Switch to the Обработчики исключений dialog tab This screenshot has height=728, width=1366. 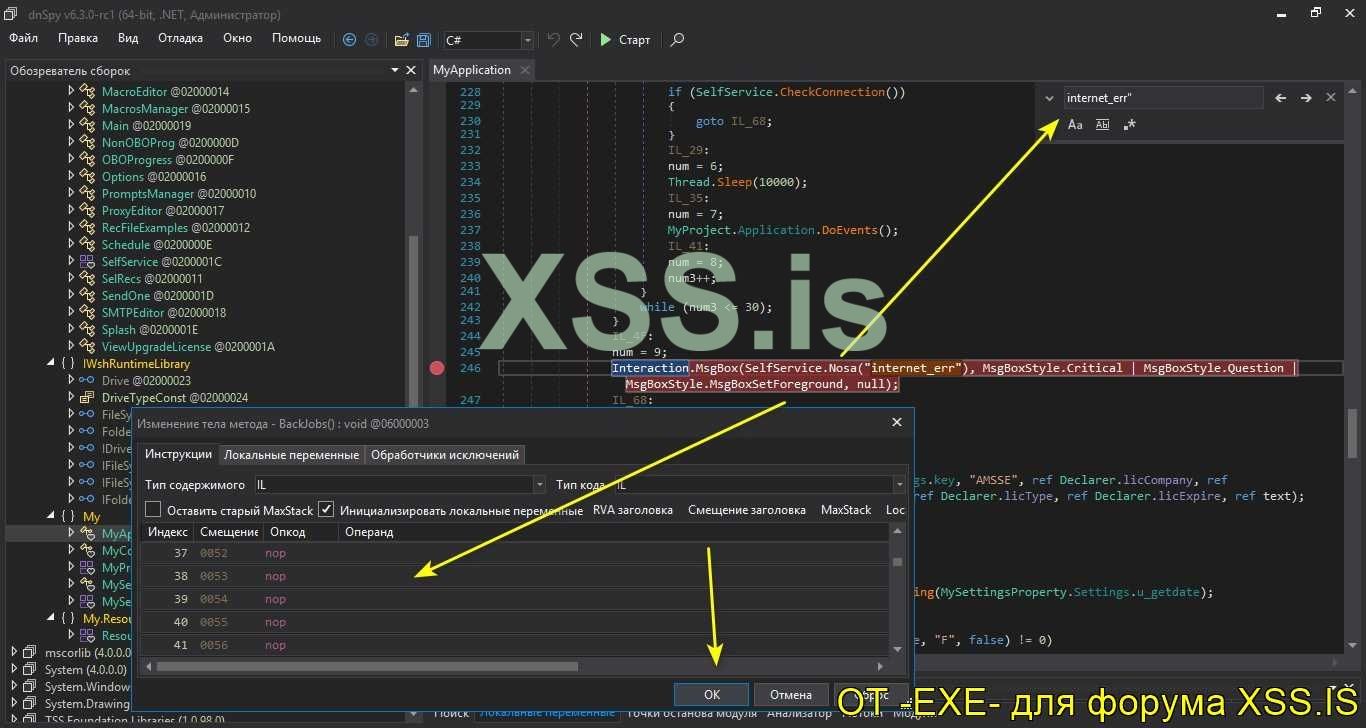tap(445, 455)
